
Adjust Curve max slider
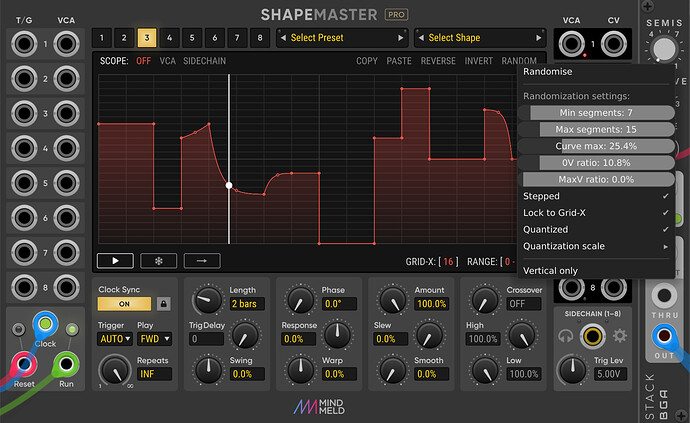596,146
